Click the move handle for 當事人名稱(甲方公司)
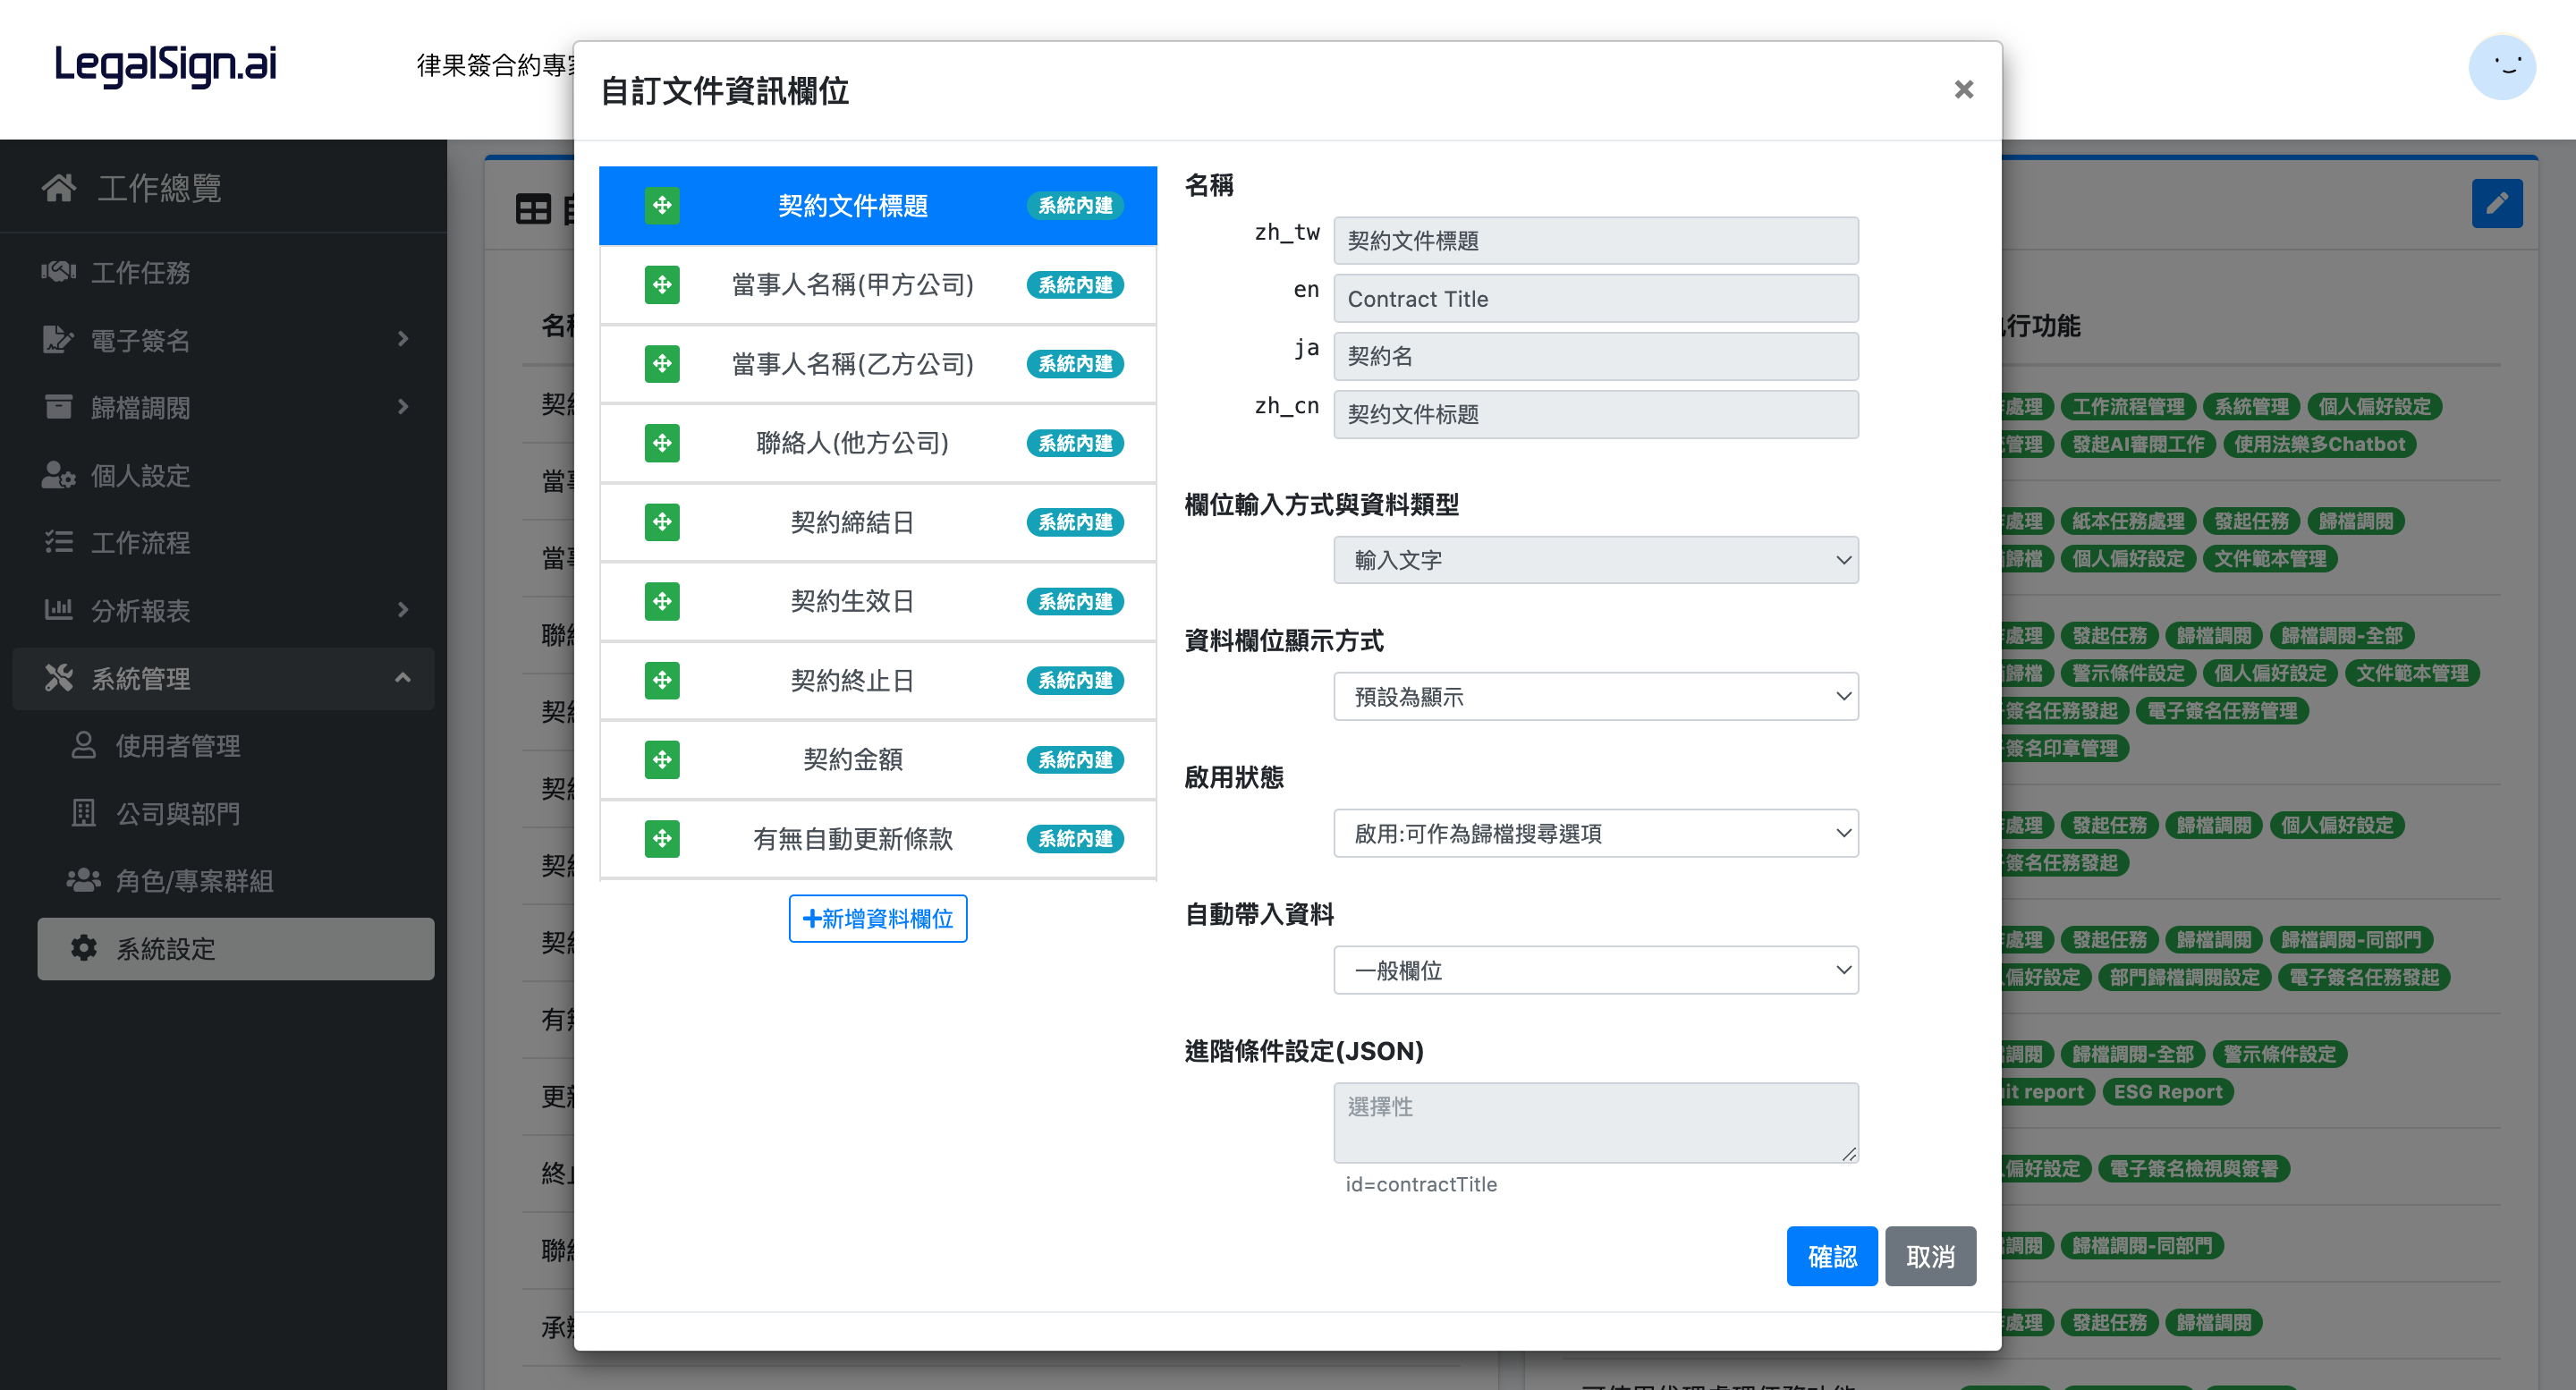The image size is (2576, 1390). (x=661, y=285)
